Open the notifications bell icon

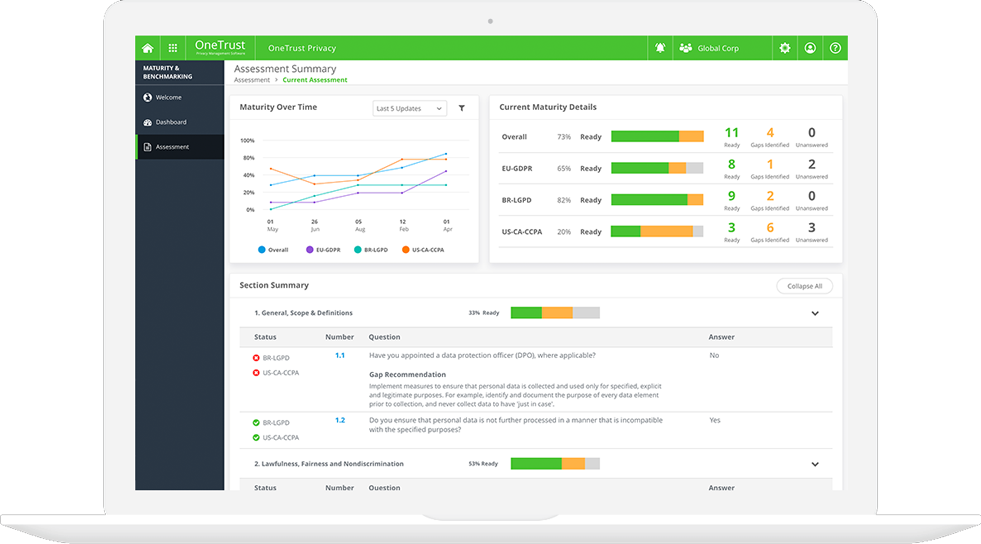[x=660, y=48]
